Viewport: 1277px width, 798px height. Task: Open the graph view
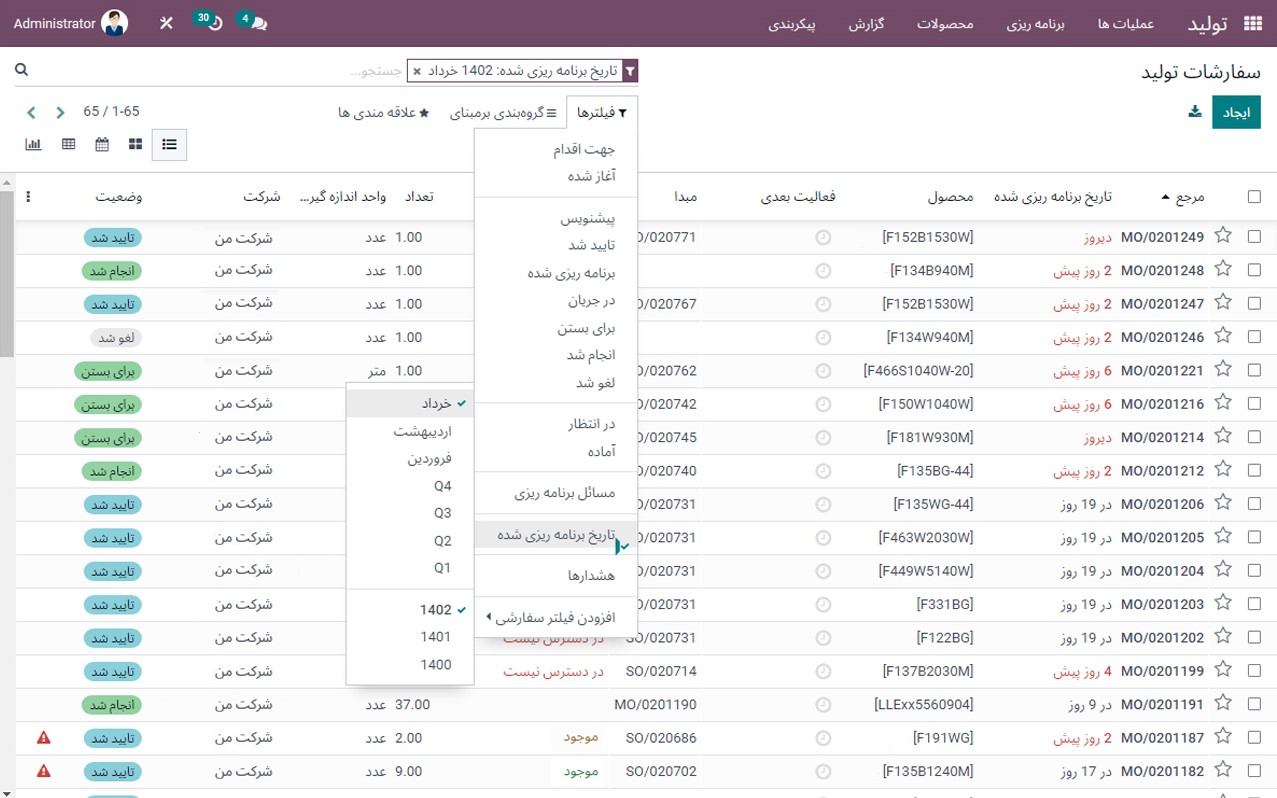point(35,144)
